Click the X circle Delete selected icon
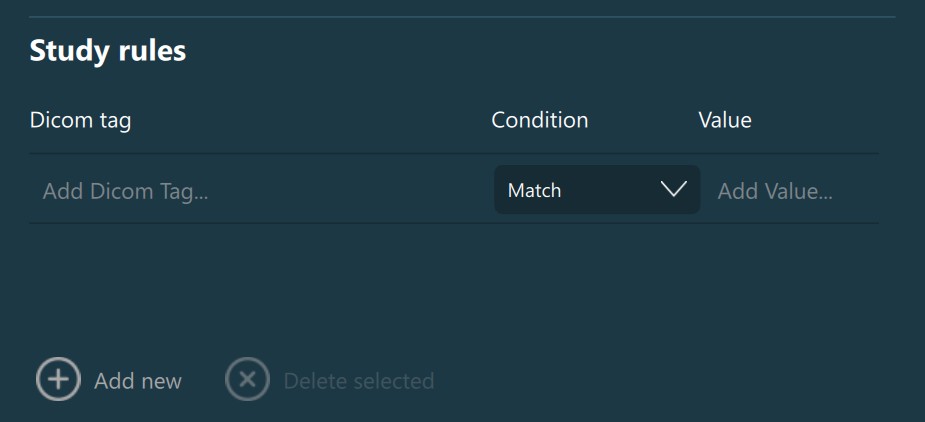 pos(247,380)
